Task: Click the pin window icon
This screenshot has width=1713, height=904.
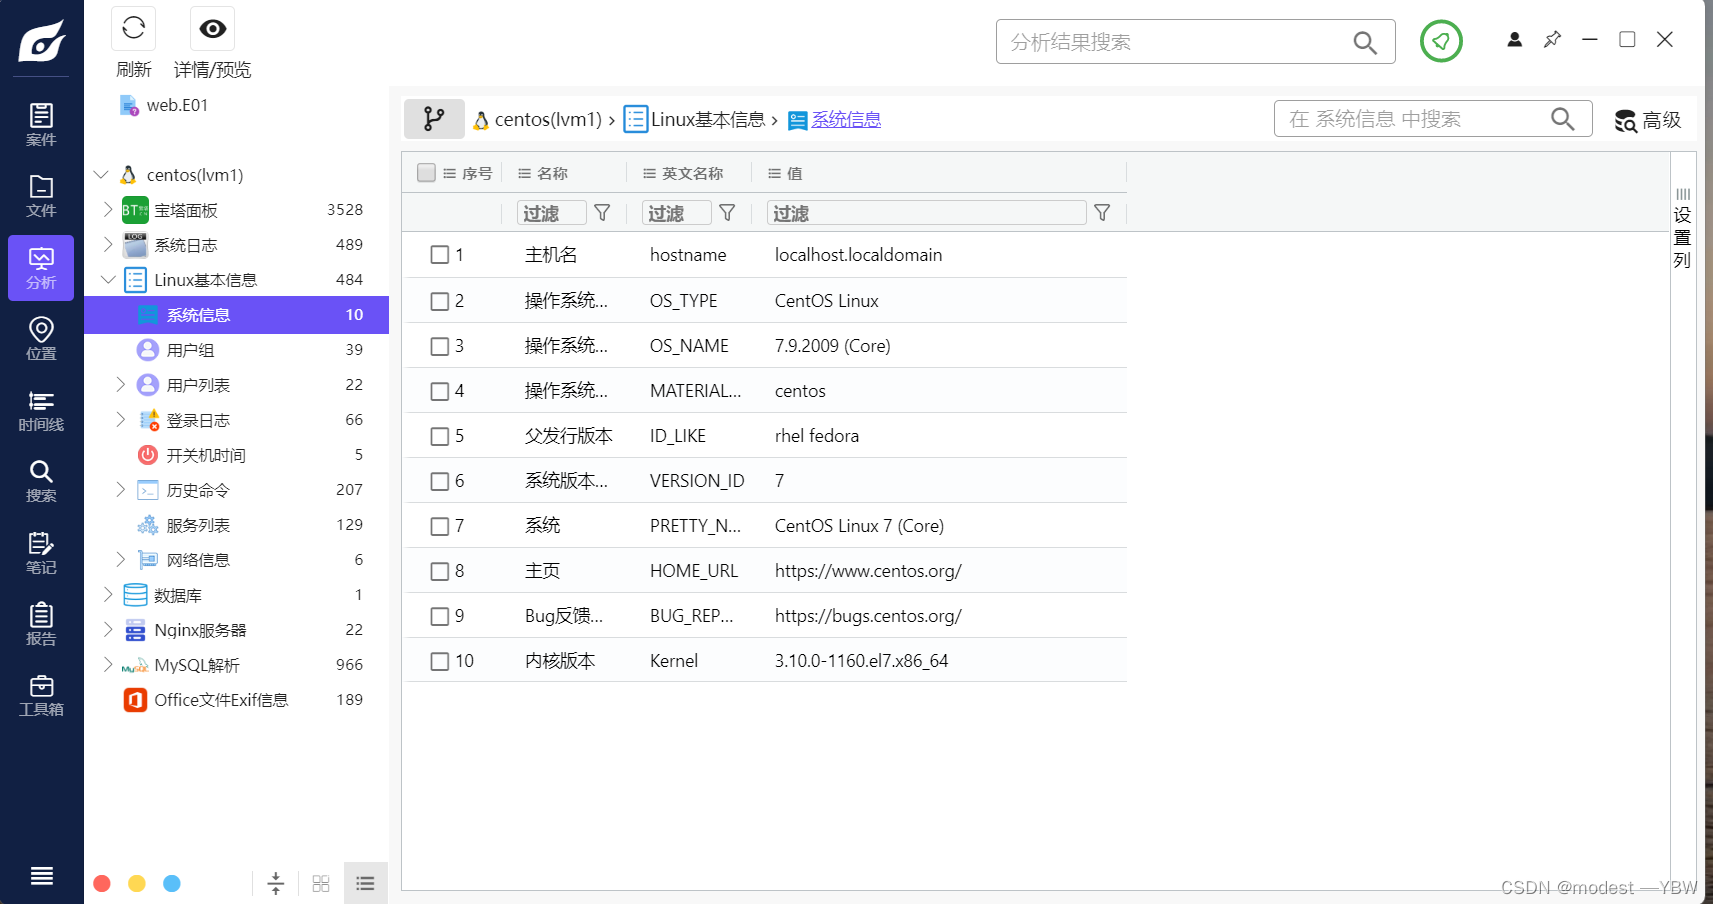Action: [x=1552, y=40]
